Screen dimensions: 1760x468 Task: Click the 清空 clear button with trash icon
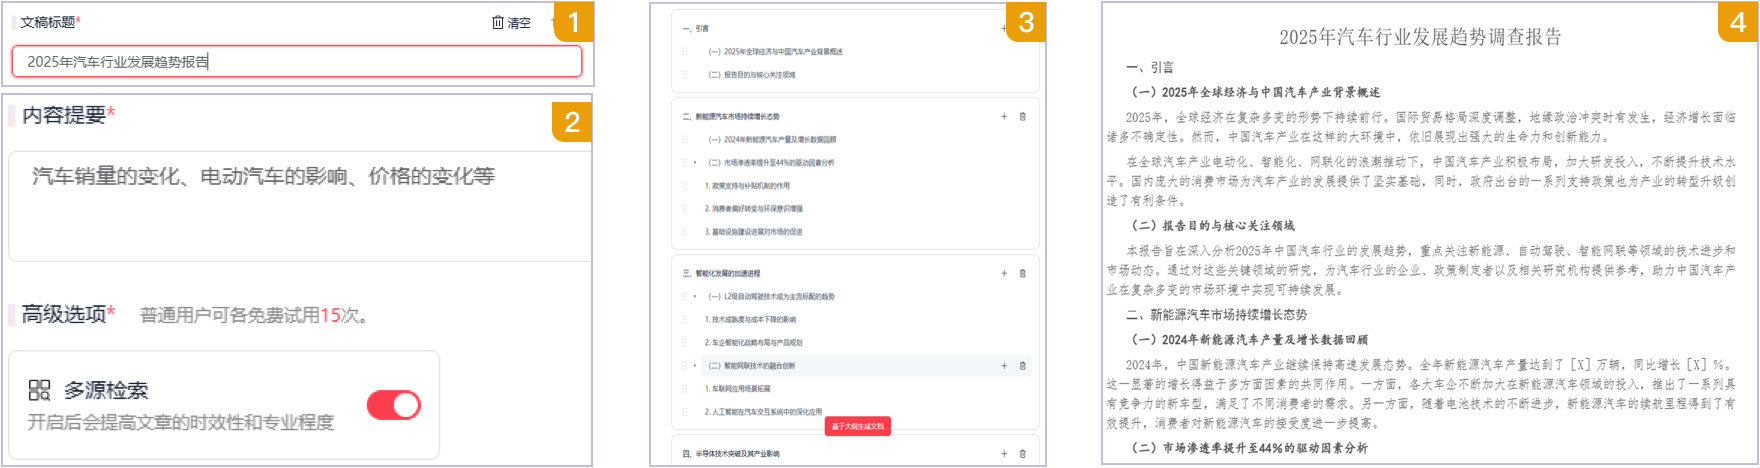[511, 23]
